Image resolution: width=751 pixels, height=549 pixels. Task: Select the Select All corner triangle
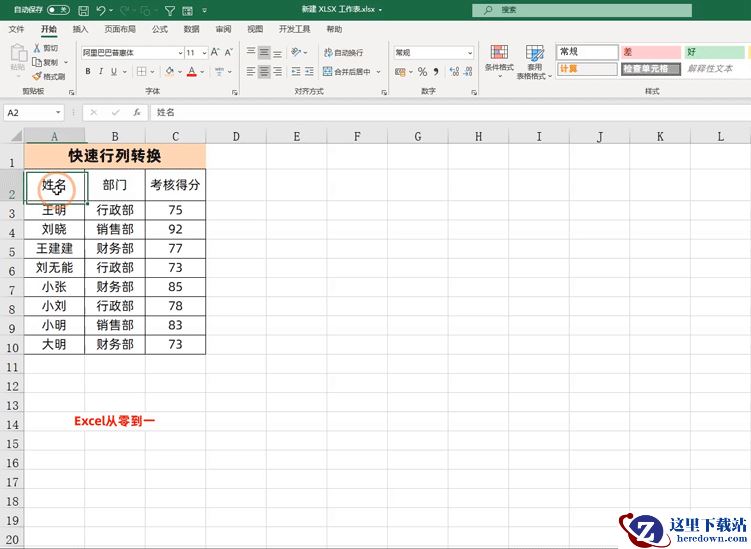point(16,136)
